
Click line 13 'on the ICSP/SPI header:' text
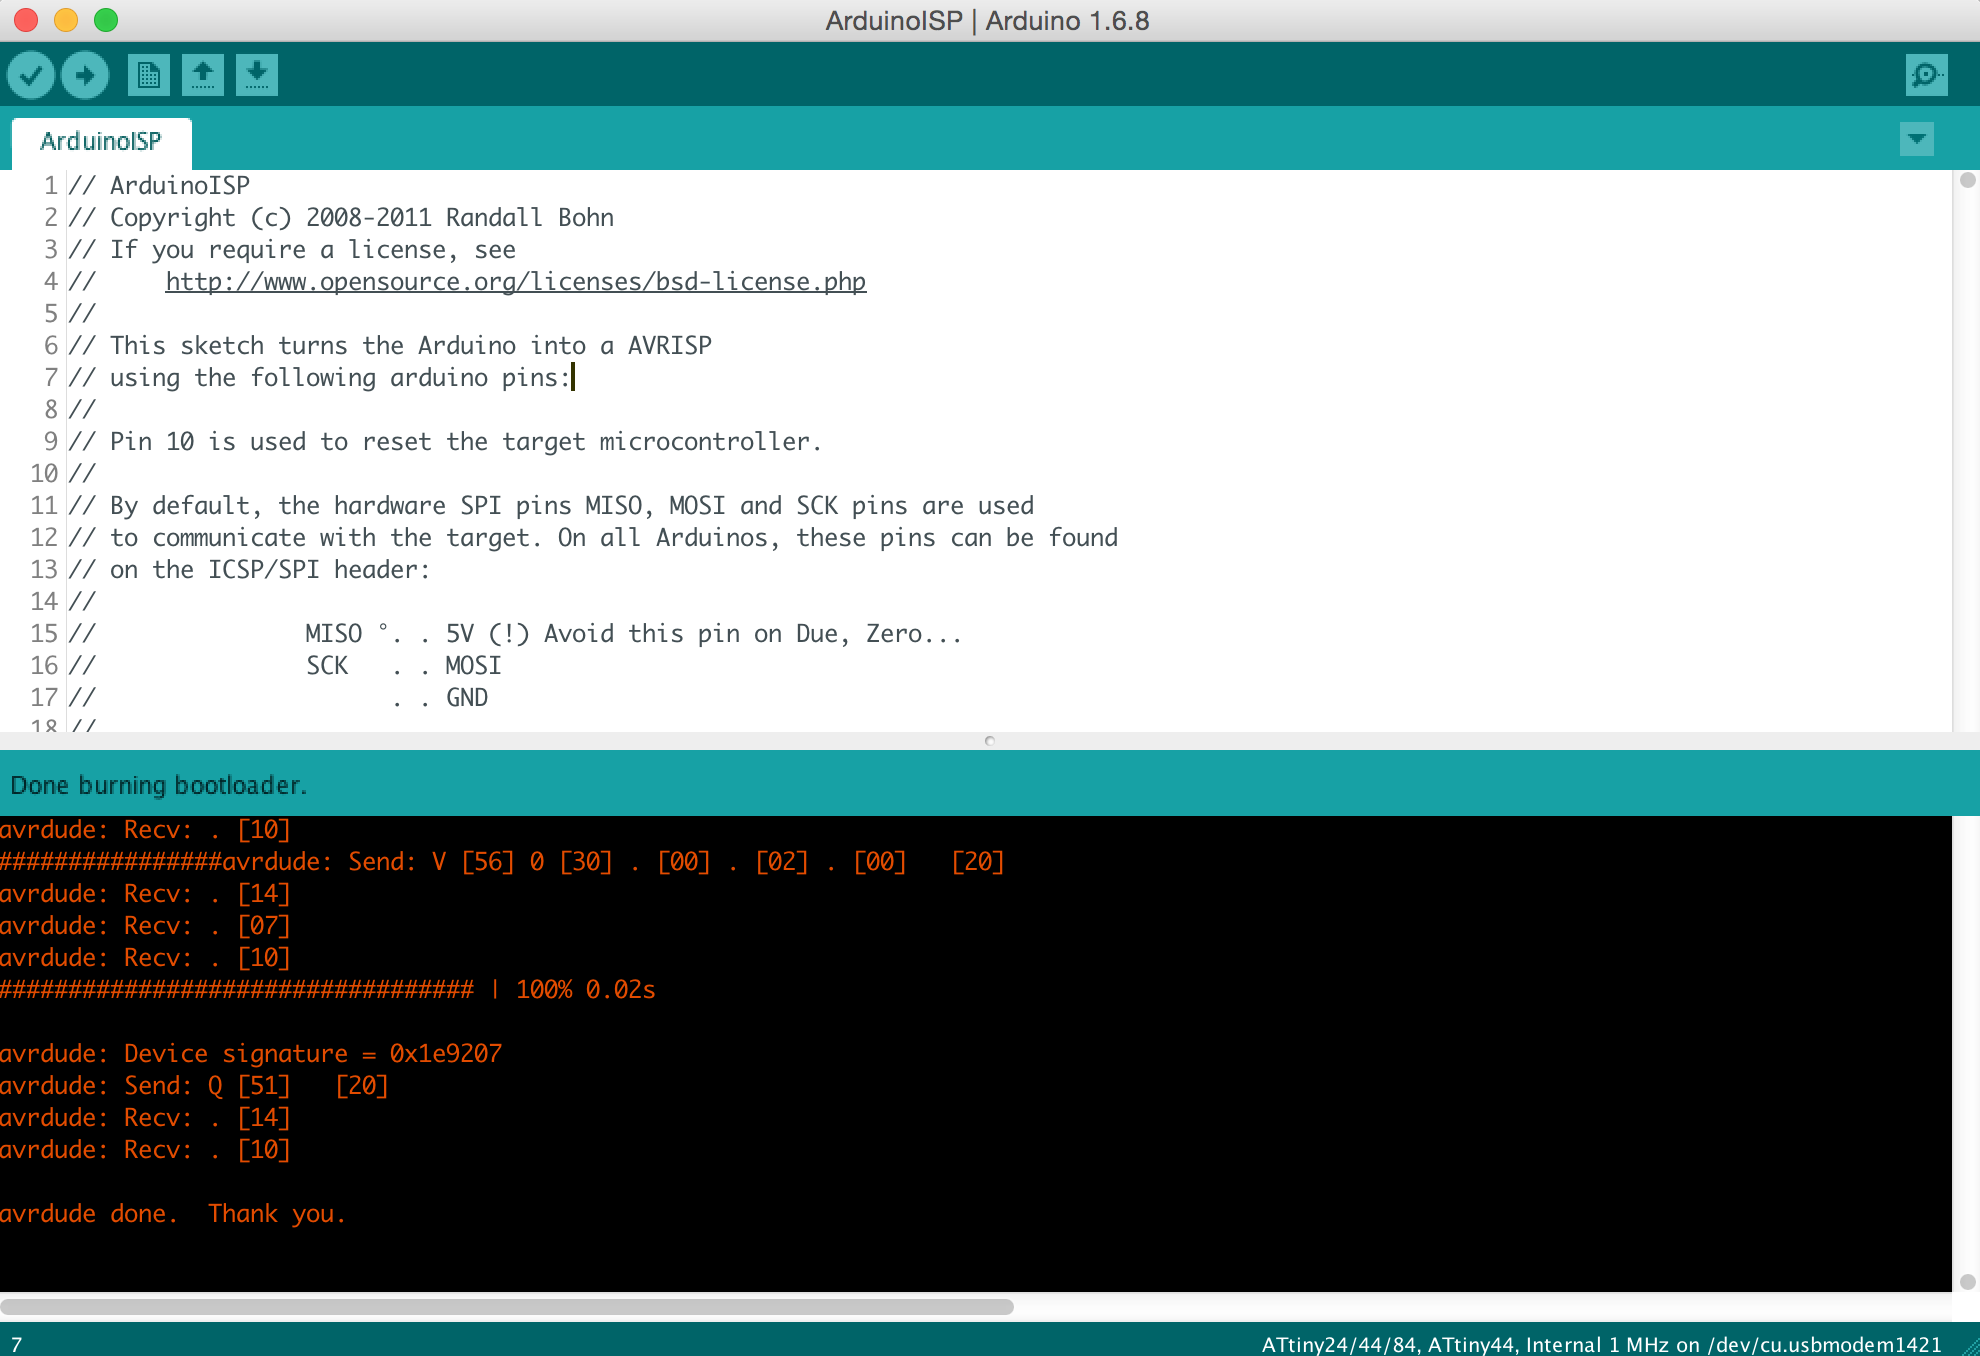(249, 570)
